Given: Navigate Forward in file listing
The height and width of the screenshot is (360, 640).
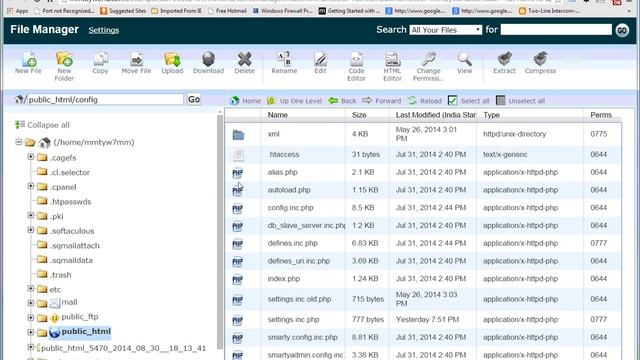Looking at the screenshot, I should click(382, 100).
